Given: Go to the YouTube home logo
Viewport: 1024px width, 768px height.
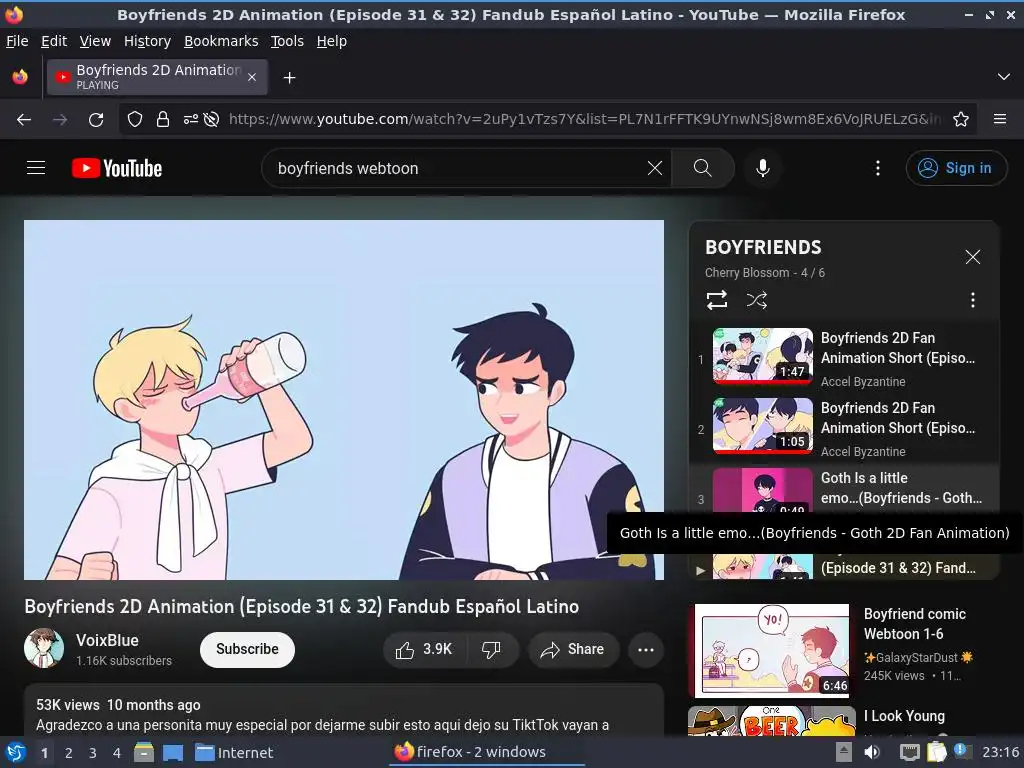Looking at the screenshot, I should [117, 168].
